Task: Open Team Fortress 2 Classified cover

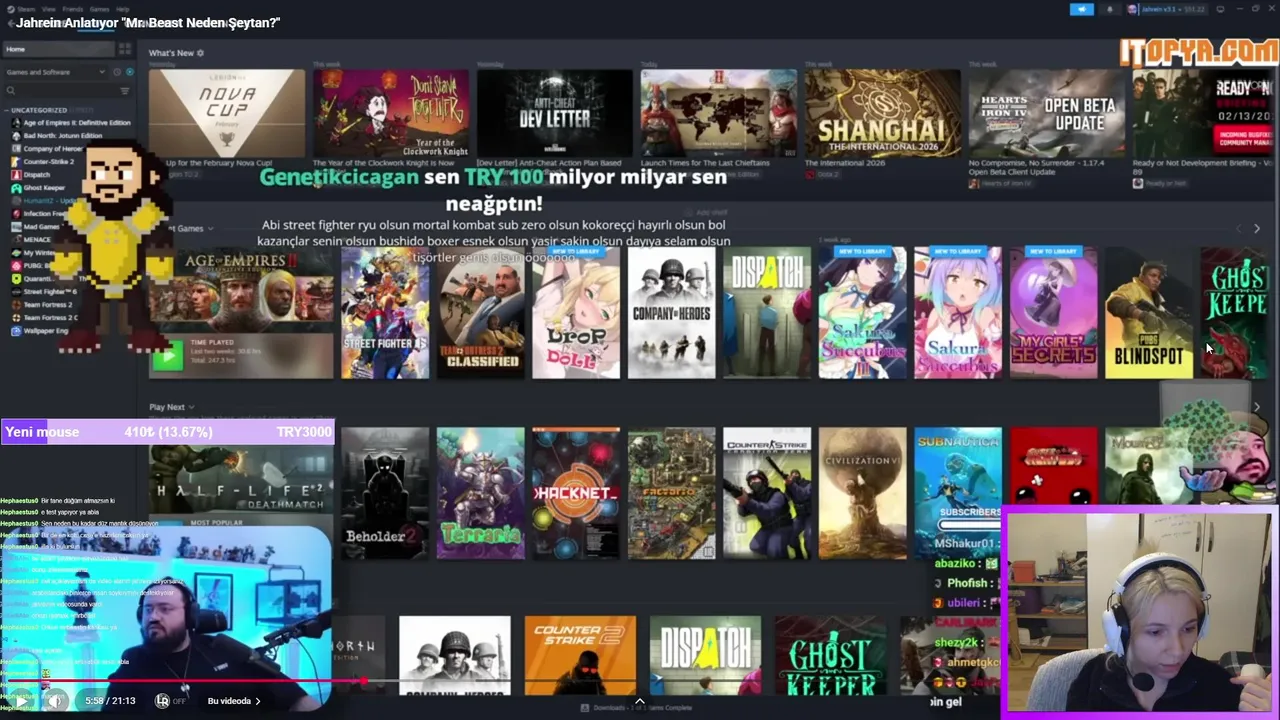Action: 480,313
